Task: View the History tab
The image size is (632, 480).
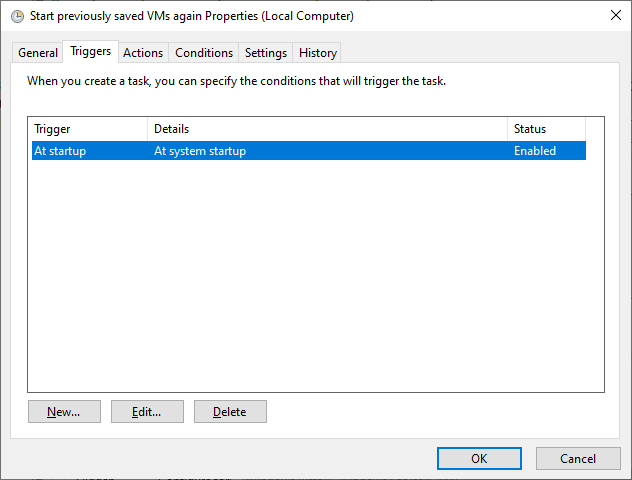Action: 317,53
